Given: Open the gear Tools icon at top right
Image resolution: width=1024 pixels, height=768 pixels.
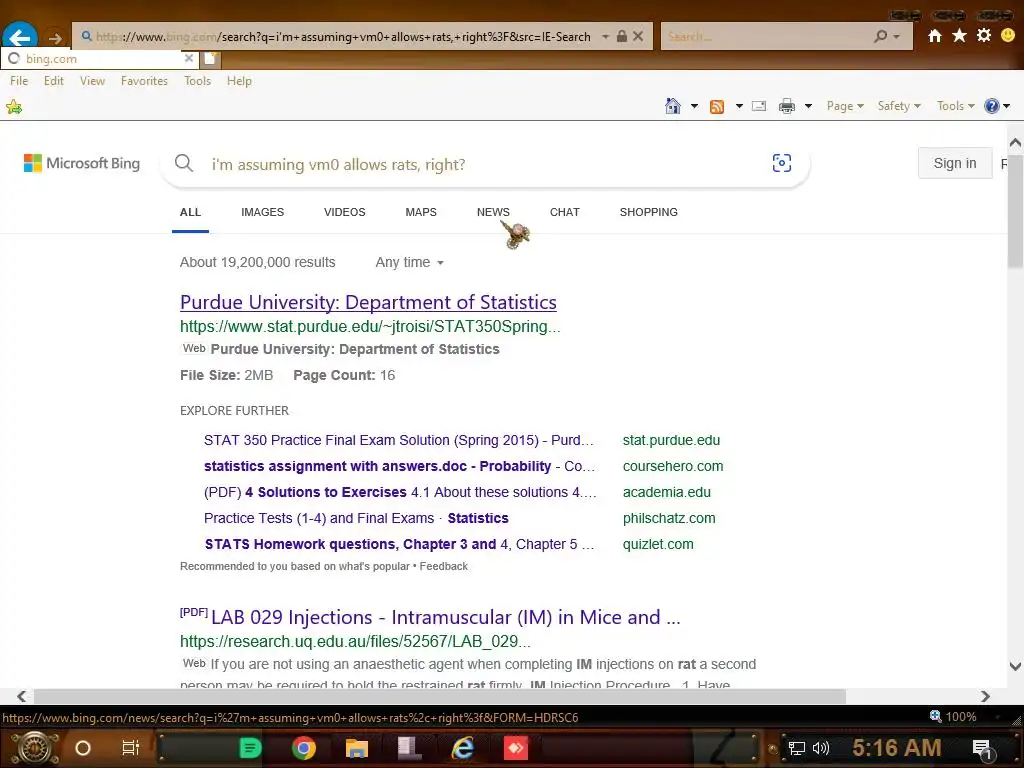Looking at the screenshot, I should [984, 35].
